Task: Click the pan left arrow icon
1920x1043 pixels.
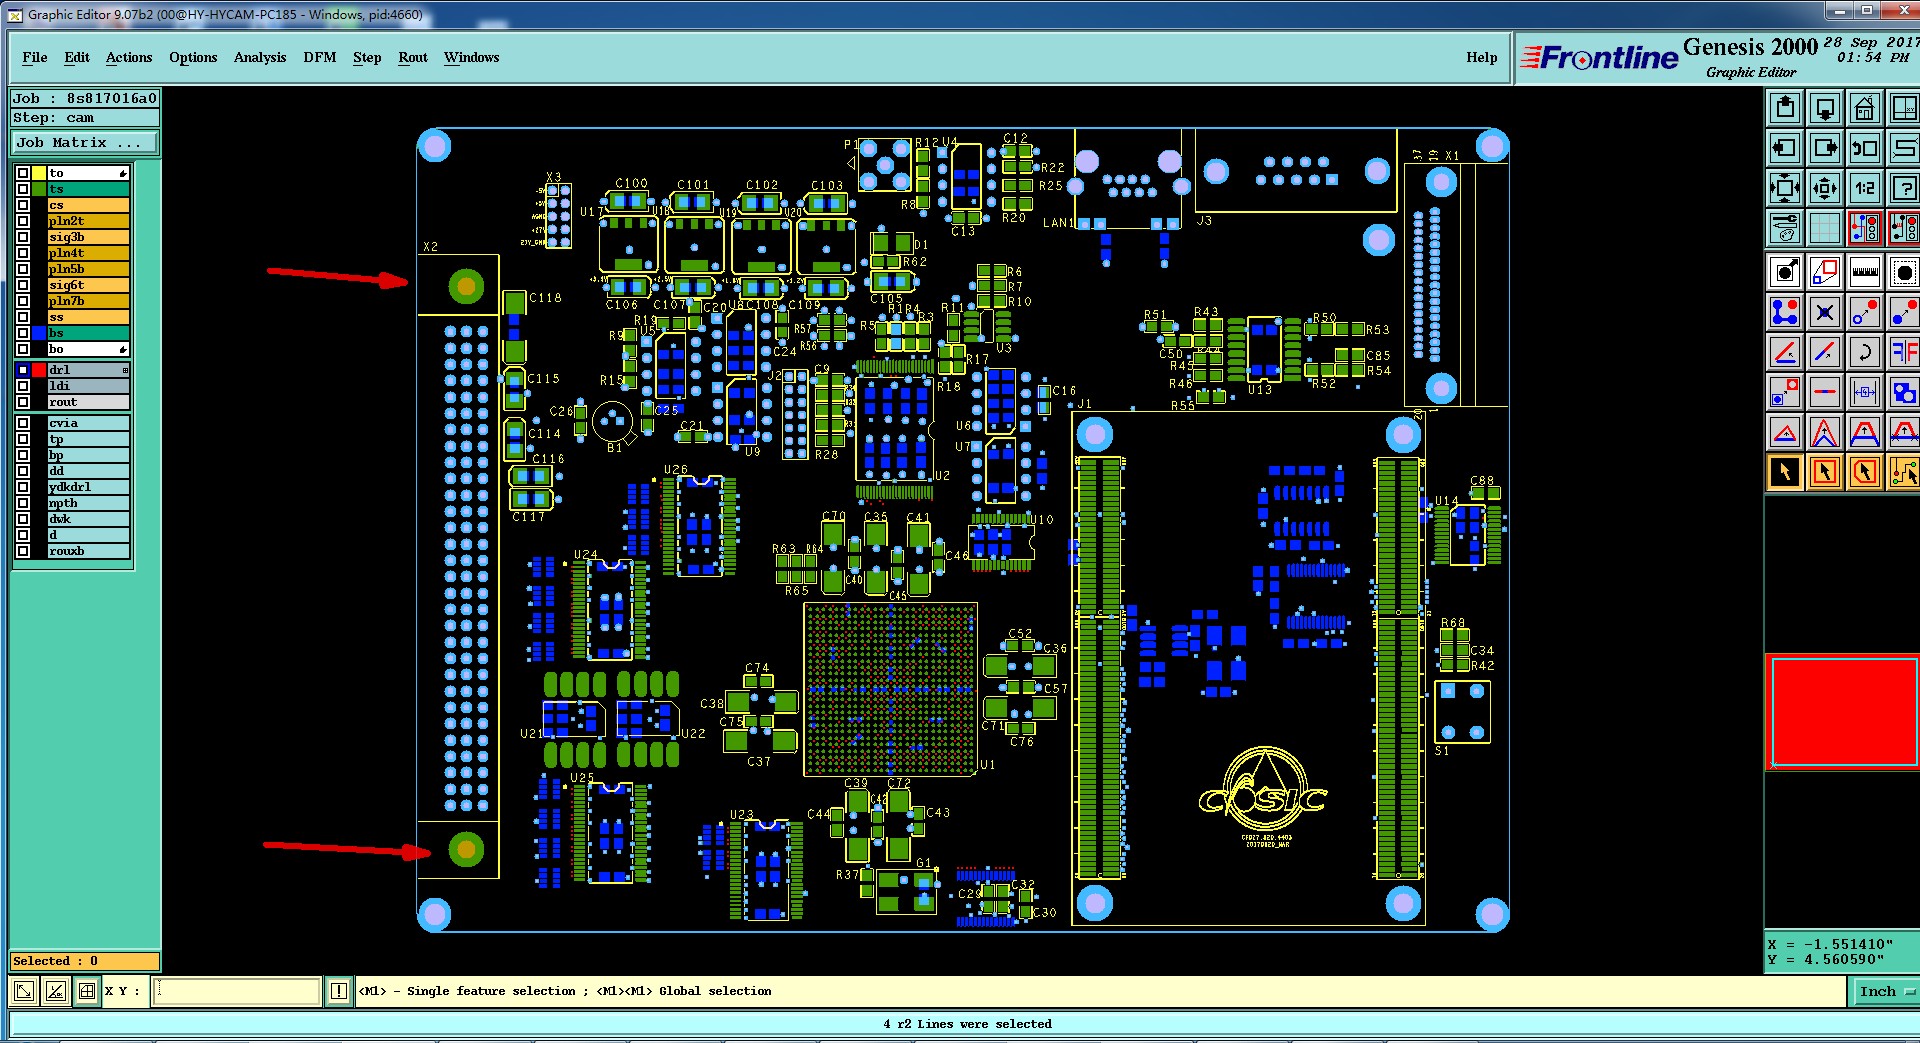Action: coord(1785,148)
